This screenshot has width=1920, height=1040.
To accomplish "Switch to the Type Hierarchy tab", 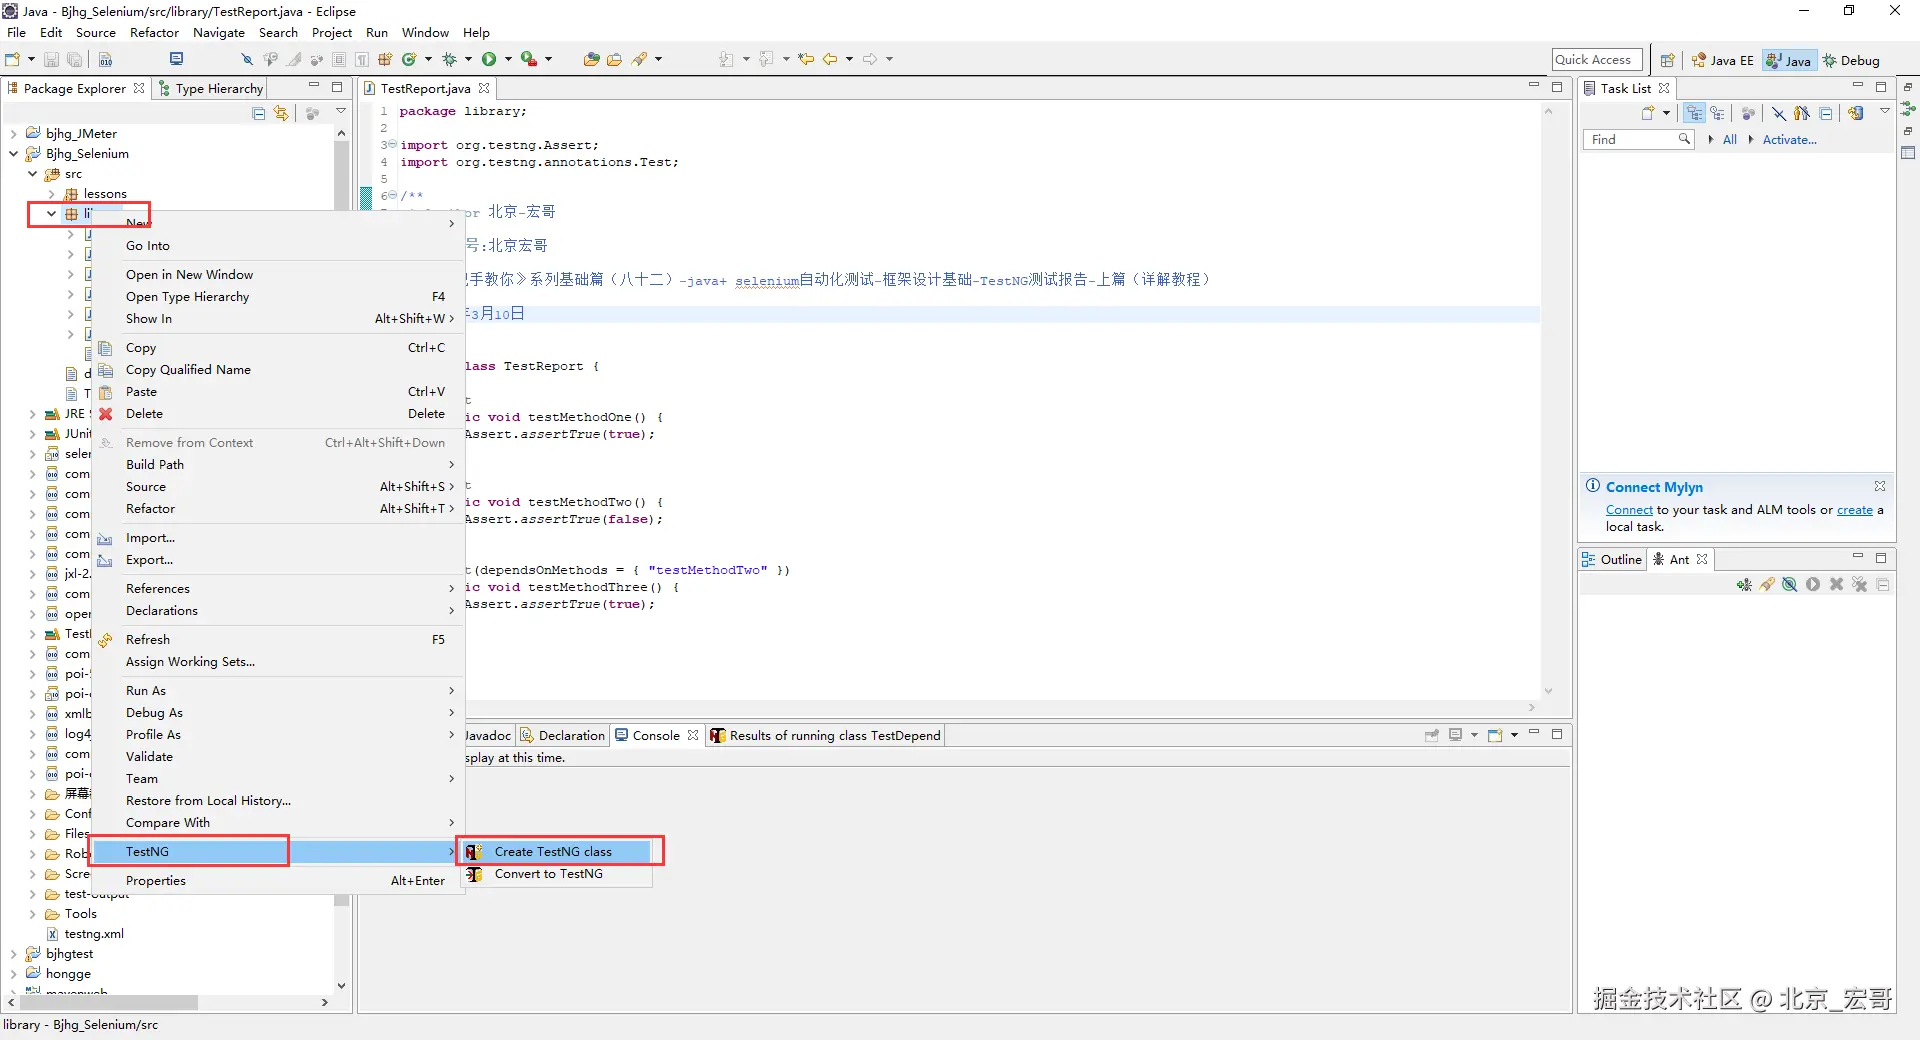I will pyautogui.click(x=211, y=89).
